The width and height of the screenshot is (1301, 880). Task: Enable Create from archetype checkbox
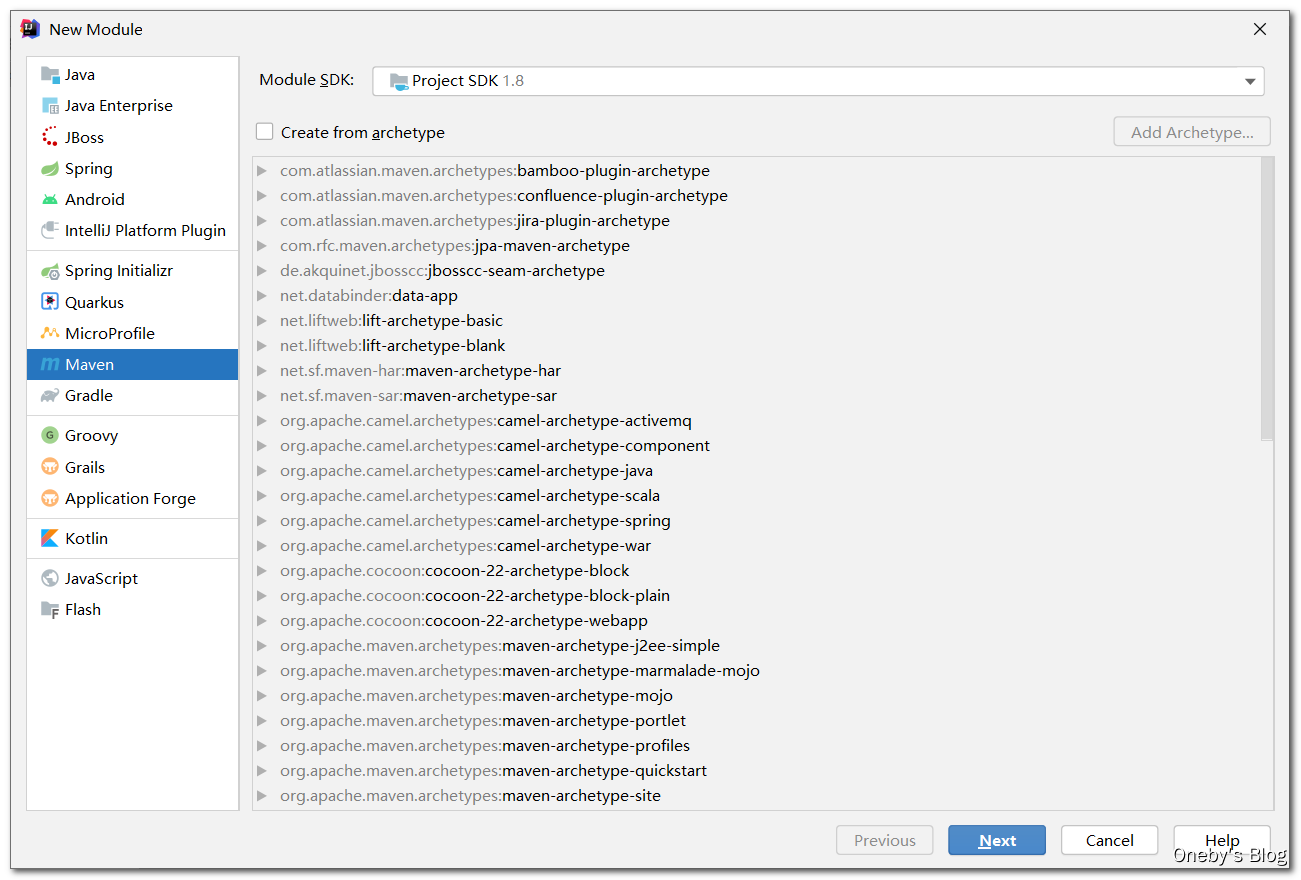(264, 132)
